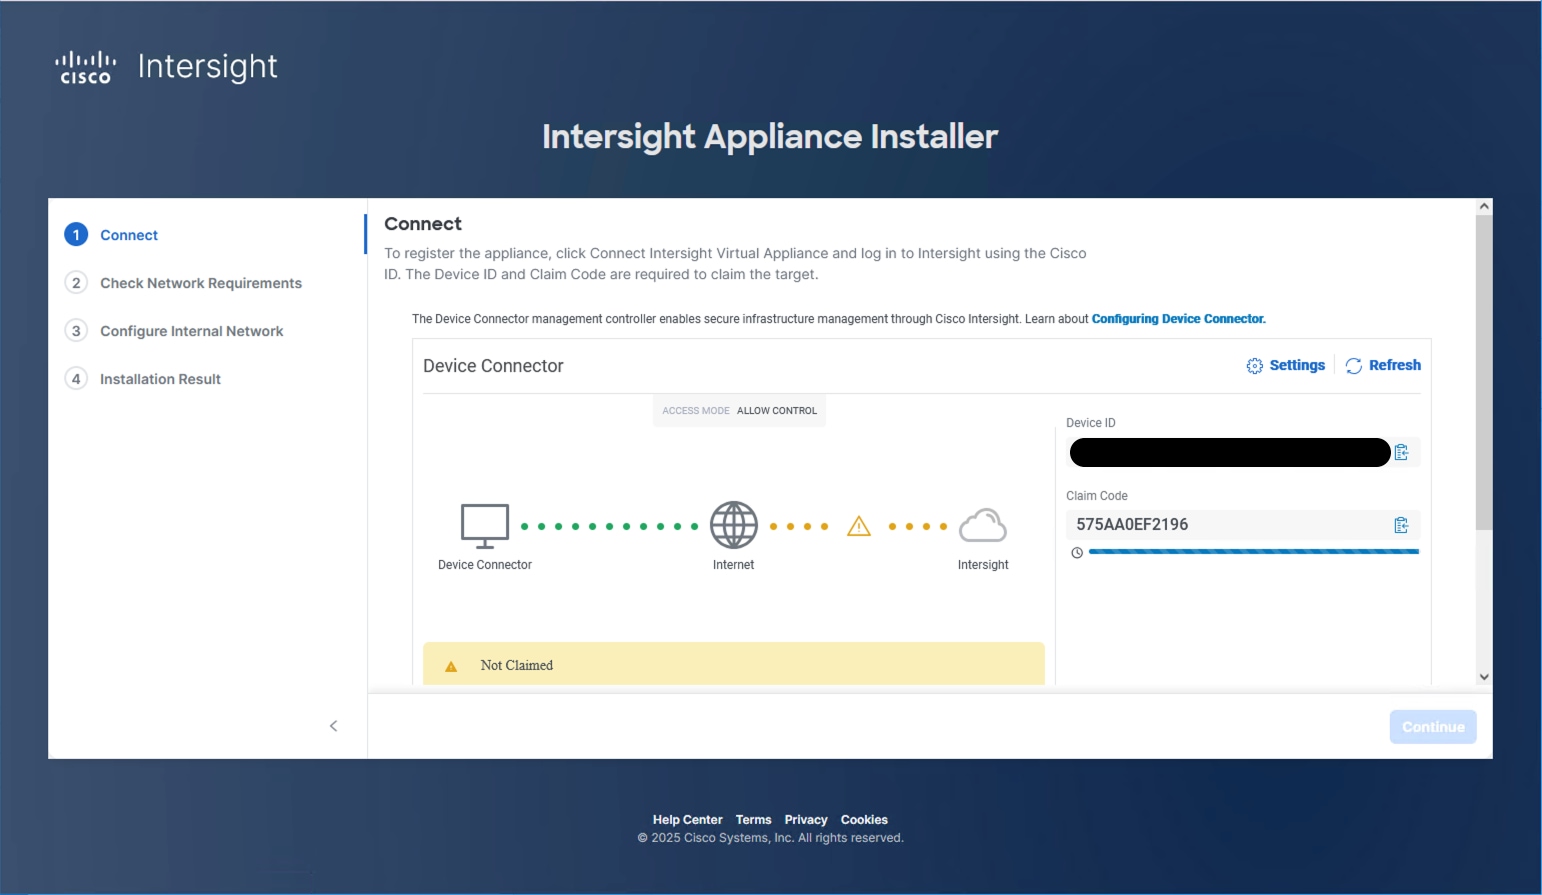Click step 1 number circle
Viewport: 1542px width, 895px height.
point(76,235)
